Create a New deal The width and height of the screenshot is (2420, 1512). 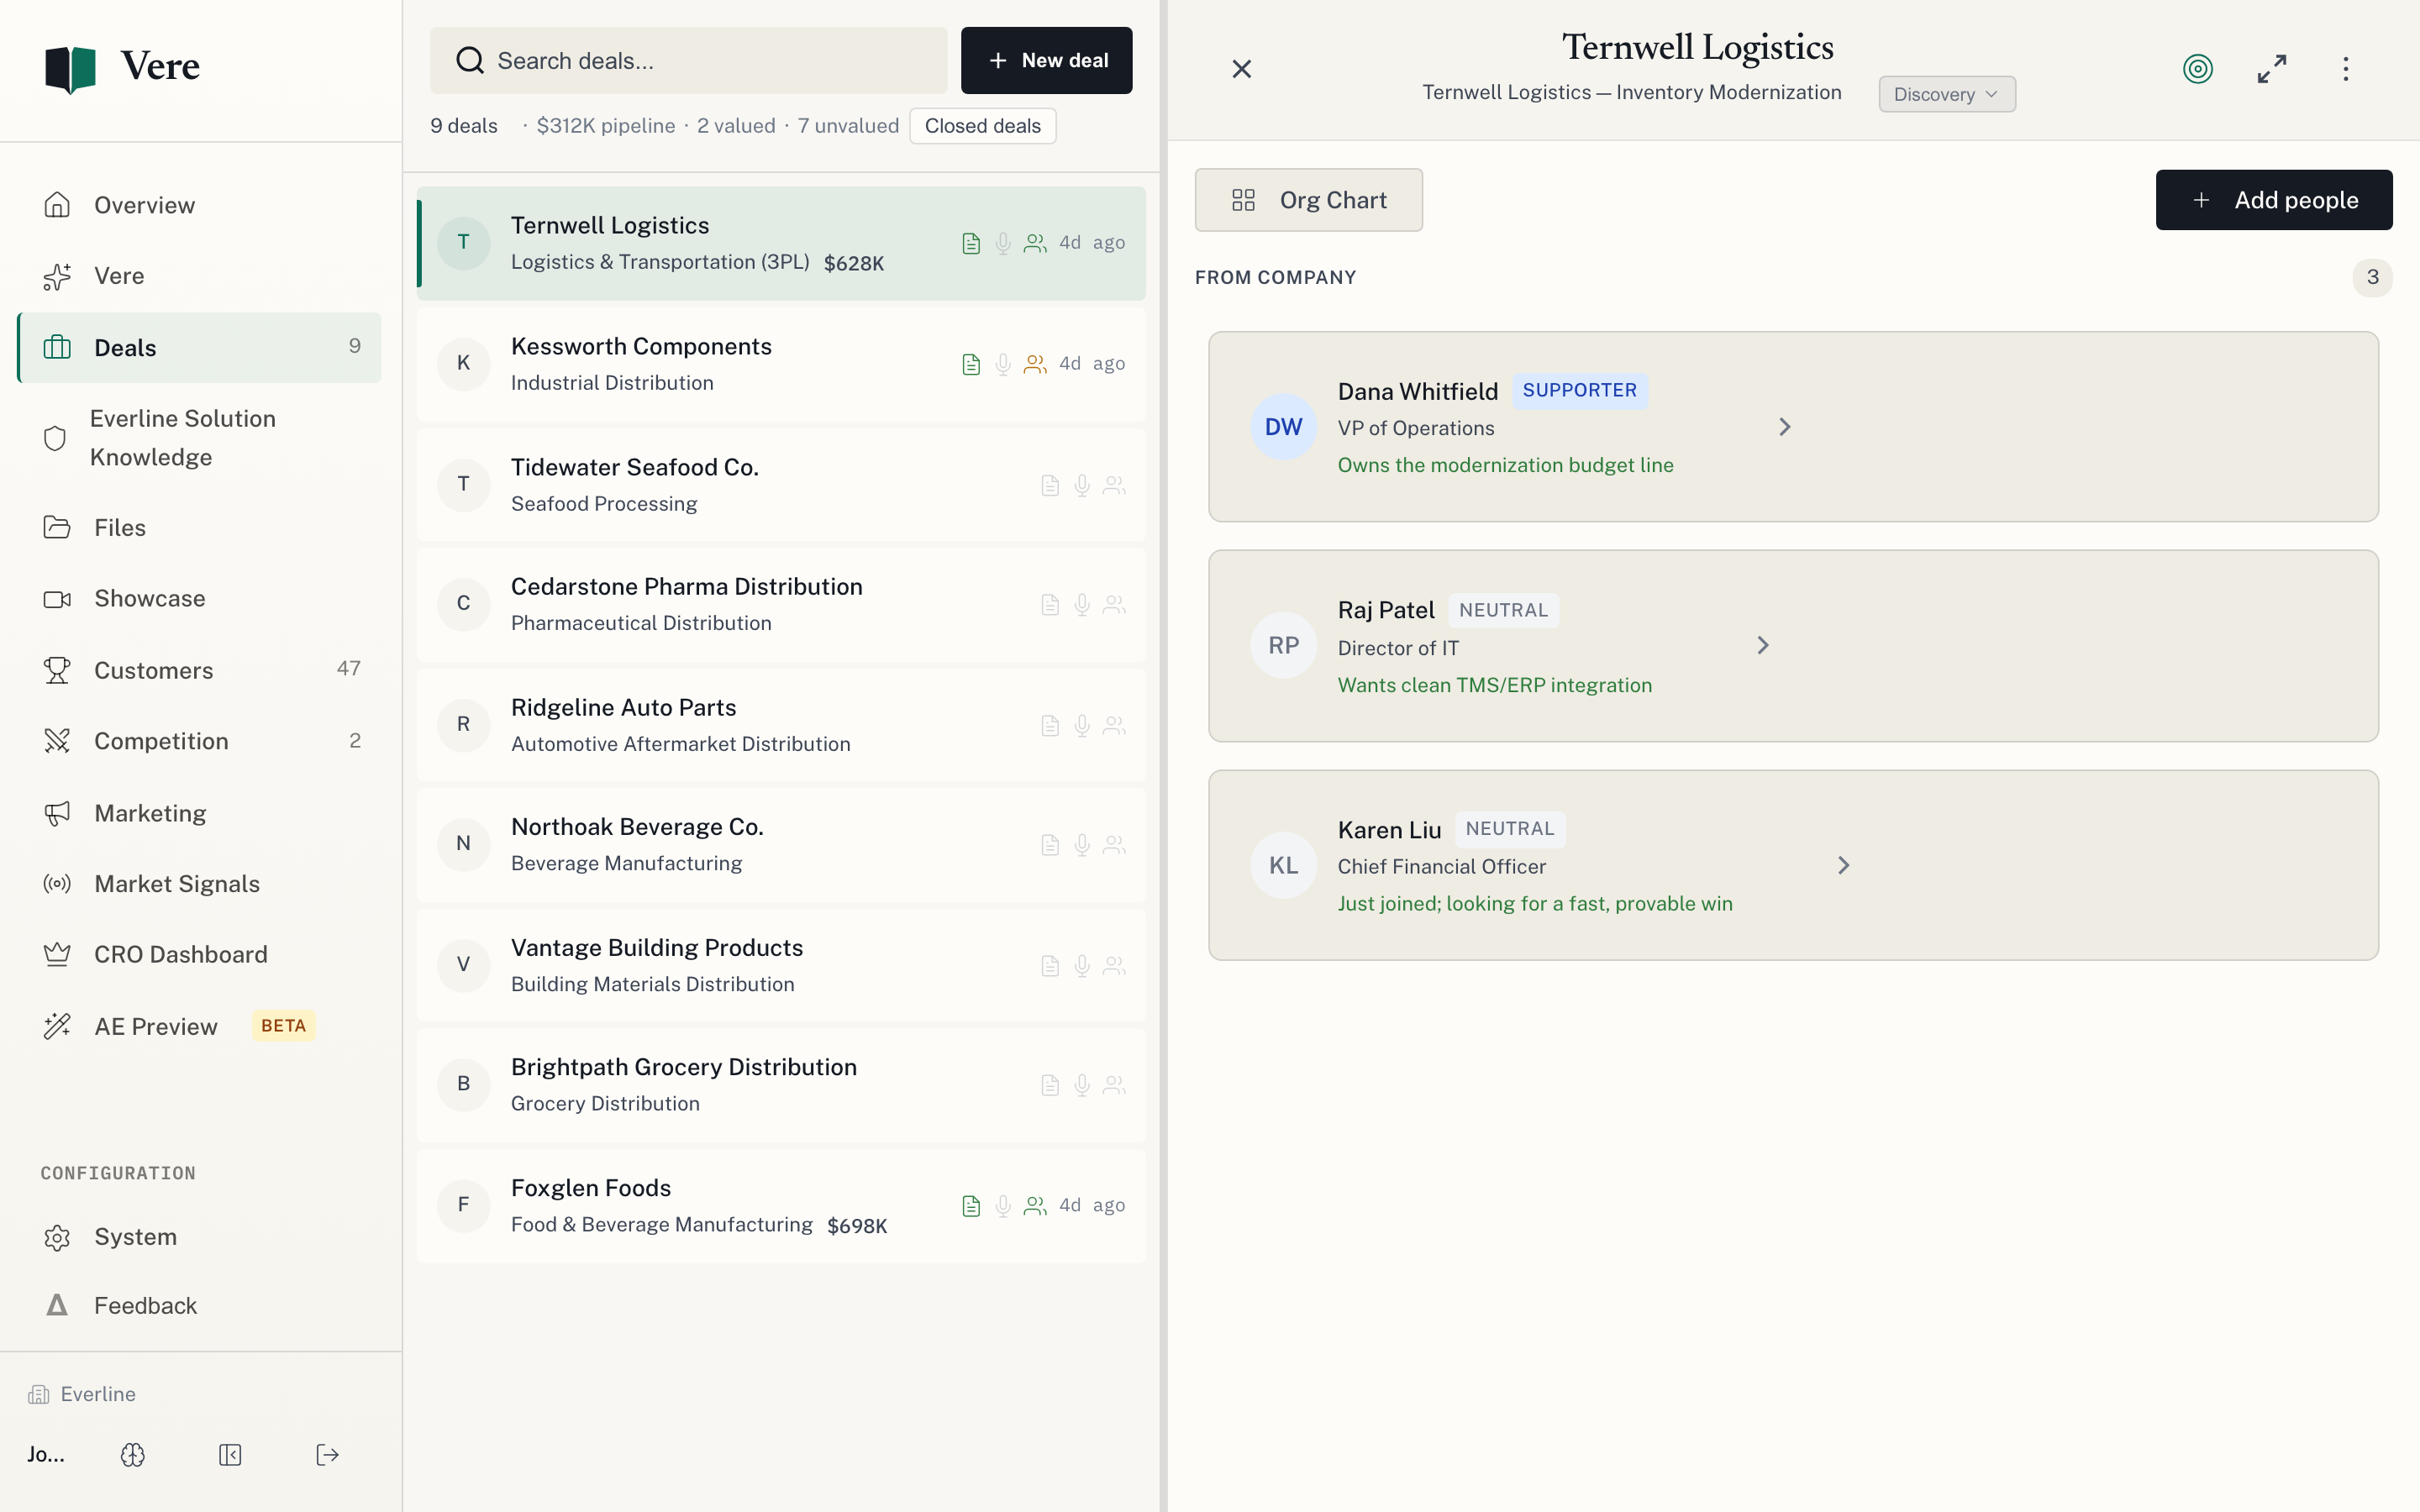tap(1046, 61)
